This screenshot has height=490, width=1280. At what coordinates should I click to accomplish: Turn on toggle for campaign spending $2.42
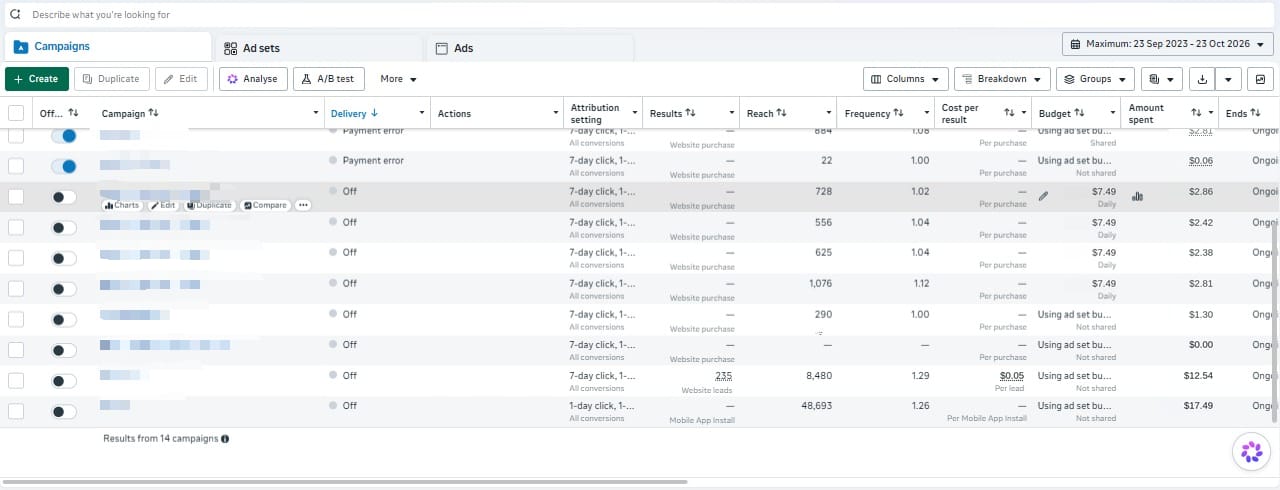[x=63, y=227]
